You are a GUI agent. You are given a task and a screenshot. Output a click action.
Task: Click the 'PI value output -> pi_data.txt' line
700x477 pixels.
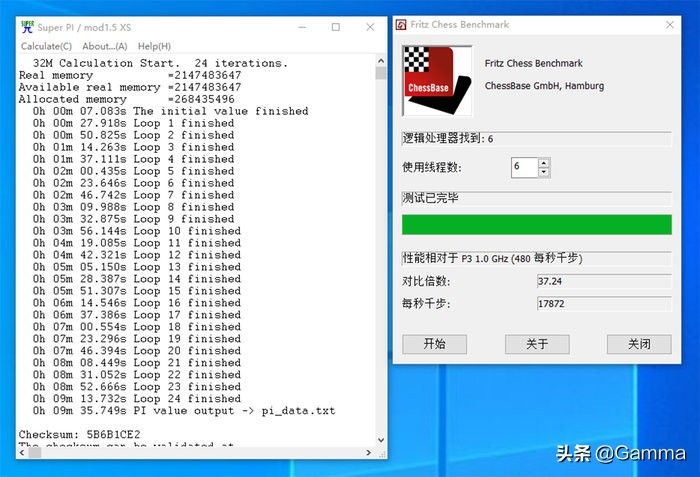point(183,410)
